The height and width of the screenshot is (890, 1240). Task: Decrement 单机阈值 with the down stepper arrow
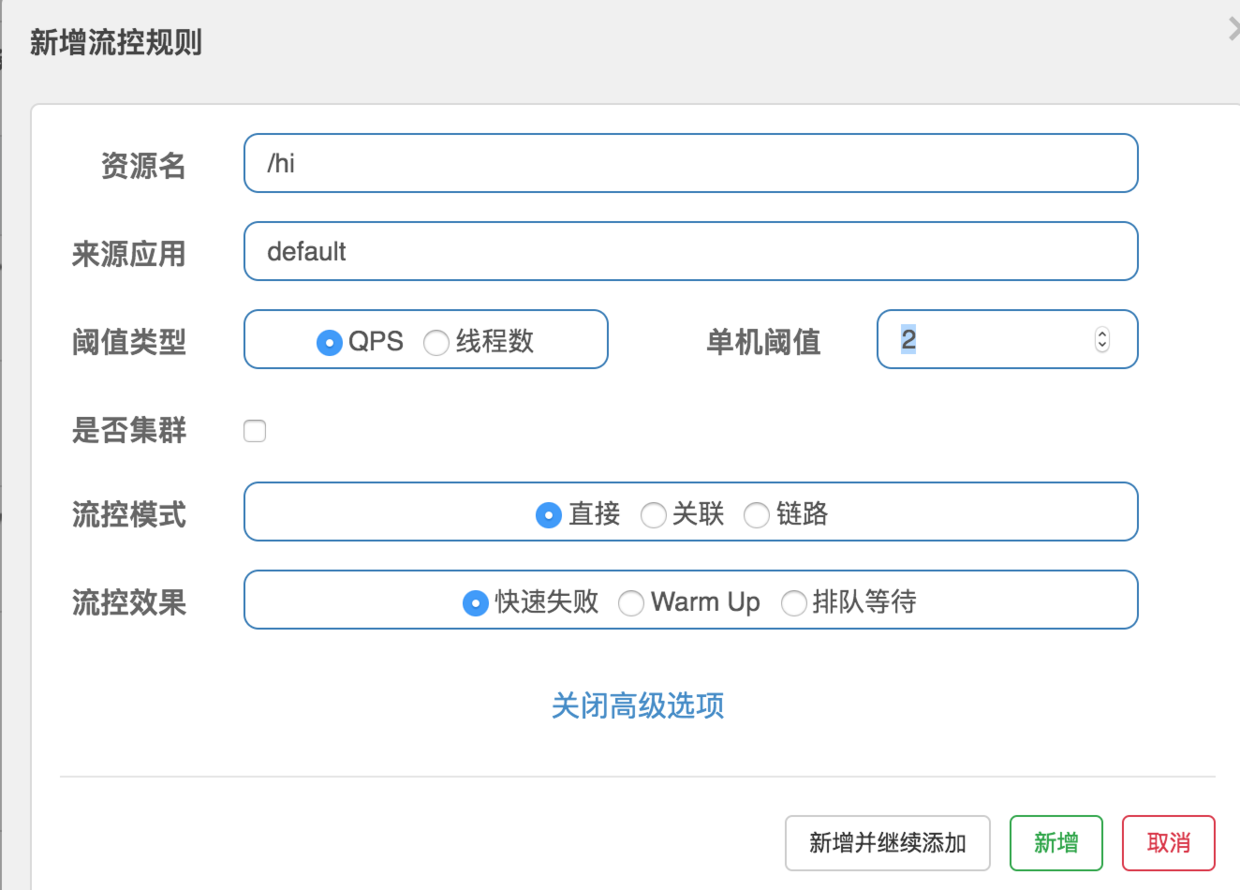[x=1101, y=345]
